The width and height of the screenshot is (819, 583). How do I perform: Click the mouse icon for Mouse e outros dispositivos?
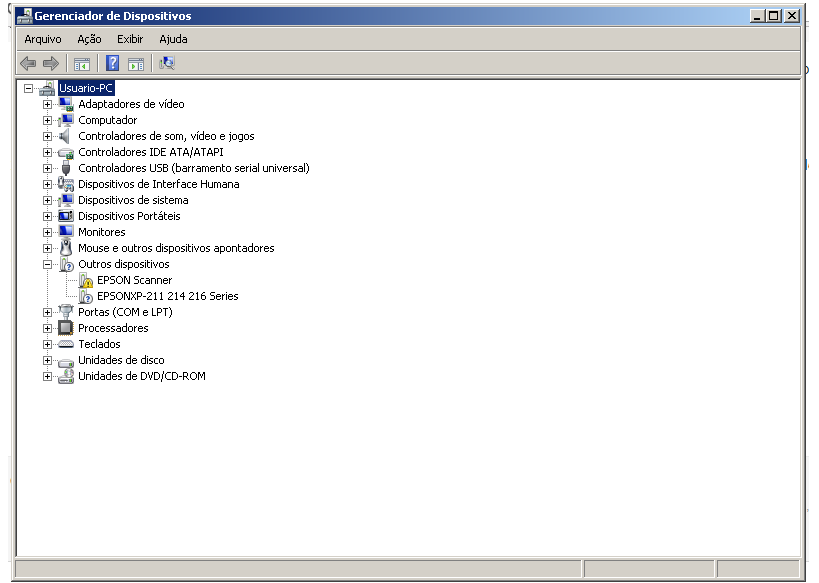click(x=66, y=248)
